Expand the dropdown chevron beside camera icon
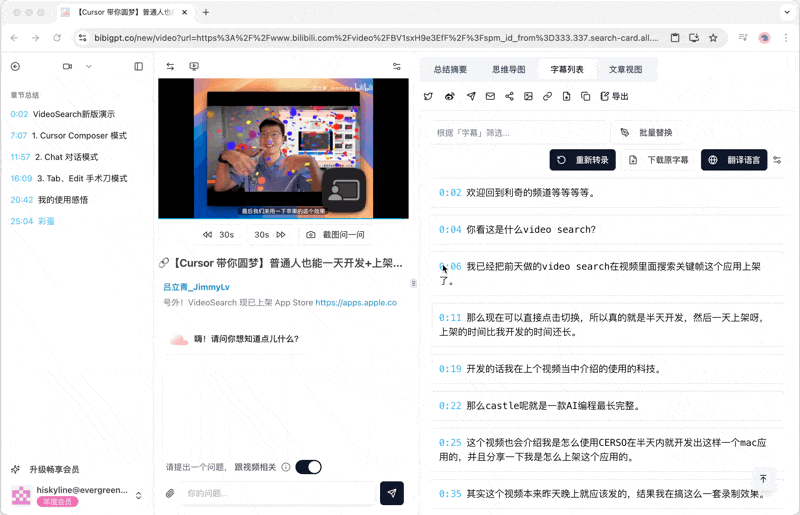Viewport: 800px width, 515px height. 89,66
